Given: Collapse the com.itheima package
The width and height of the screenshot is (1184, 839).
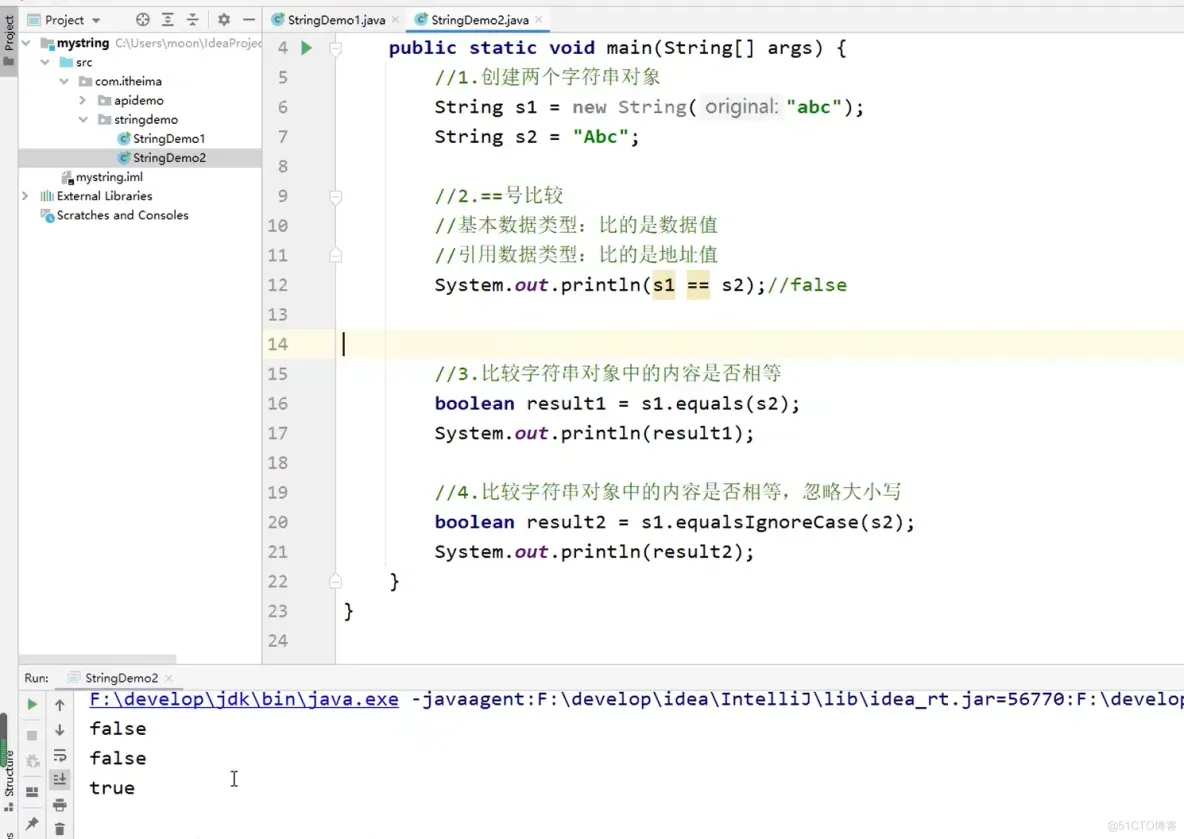Looking at the screenshot, I should point(64,81).
